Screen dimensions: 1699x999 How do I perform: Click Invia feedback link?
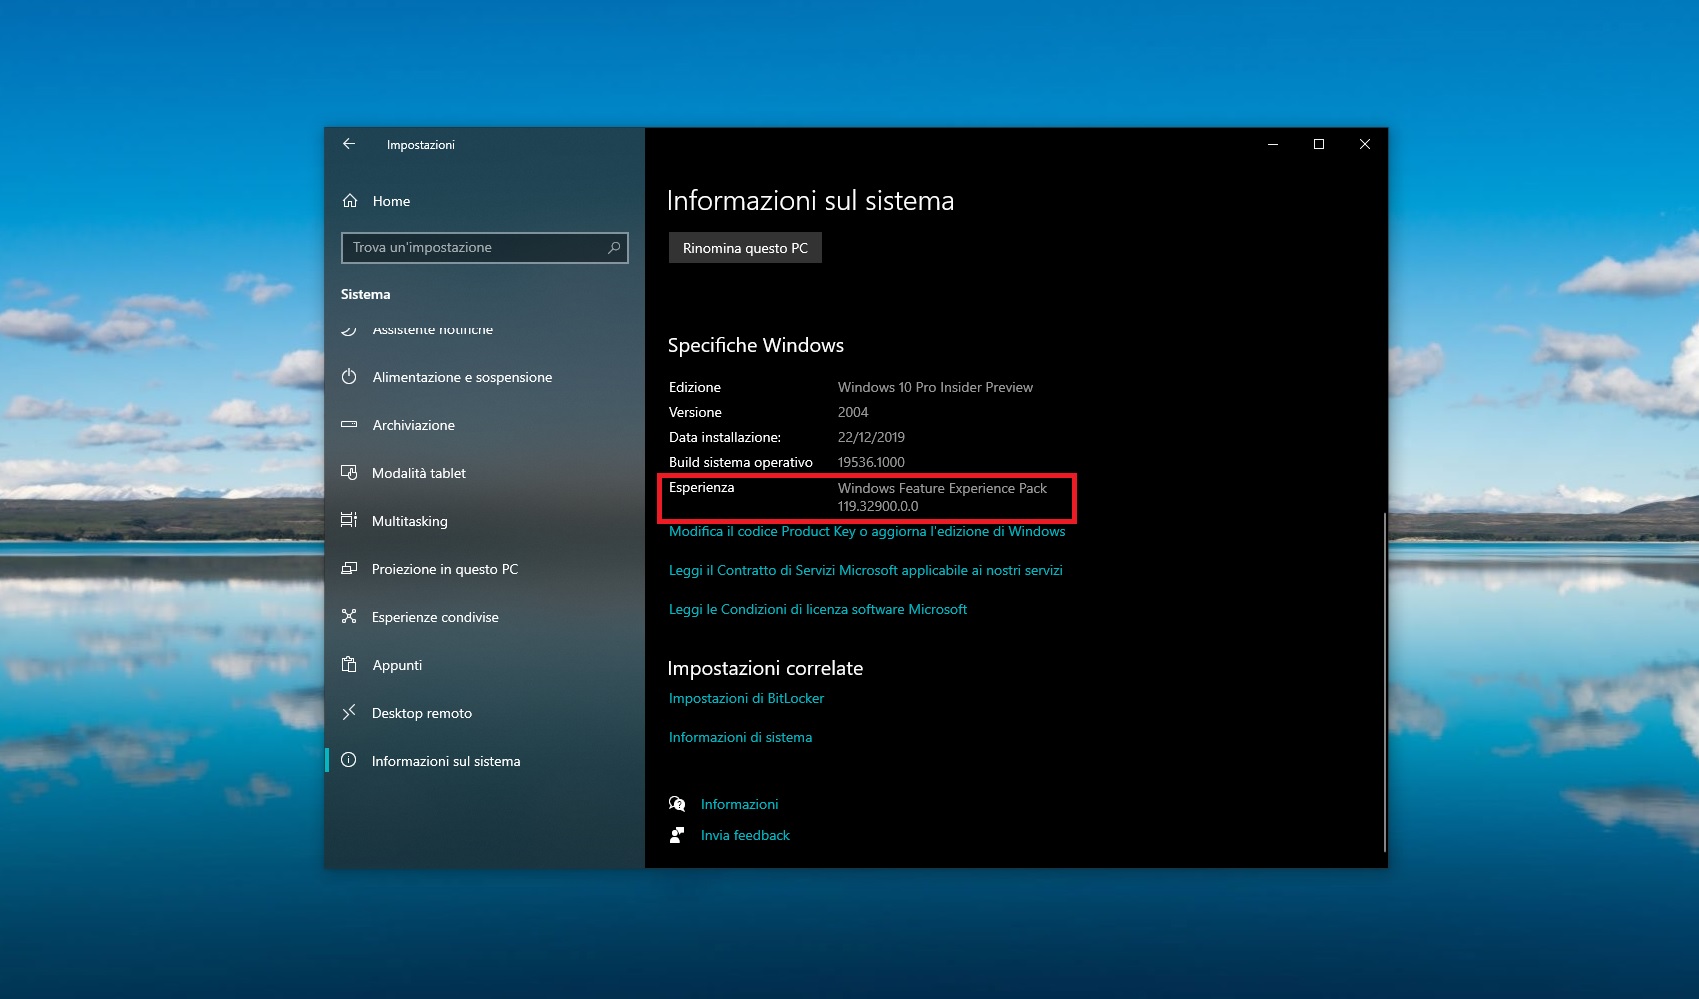click(745, 835)
